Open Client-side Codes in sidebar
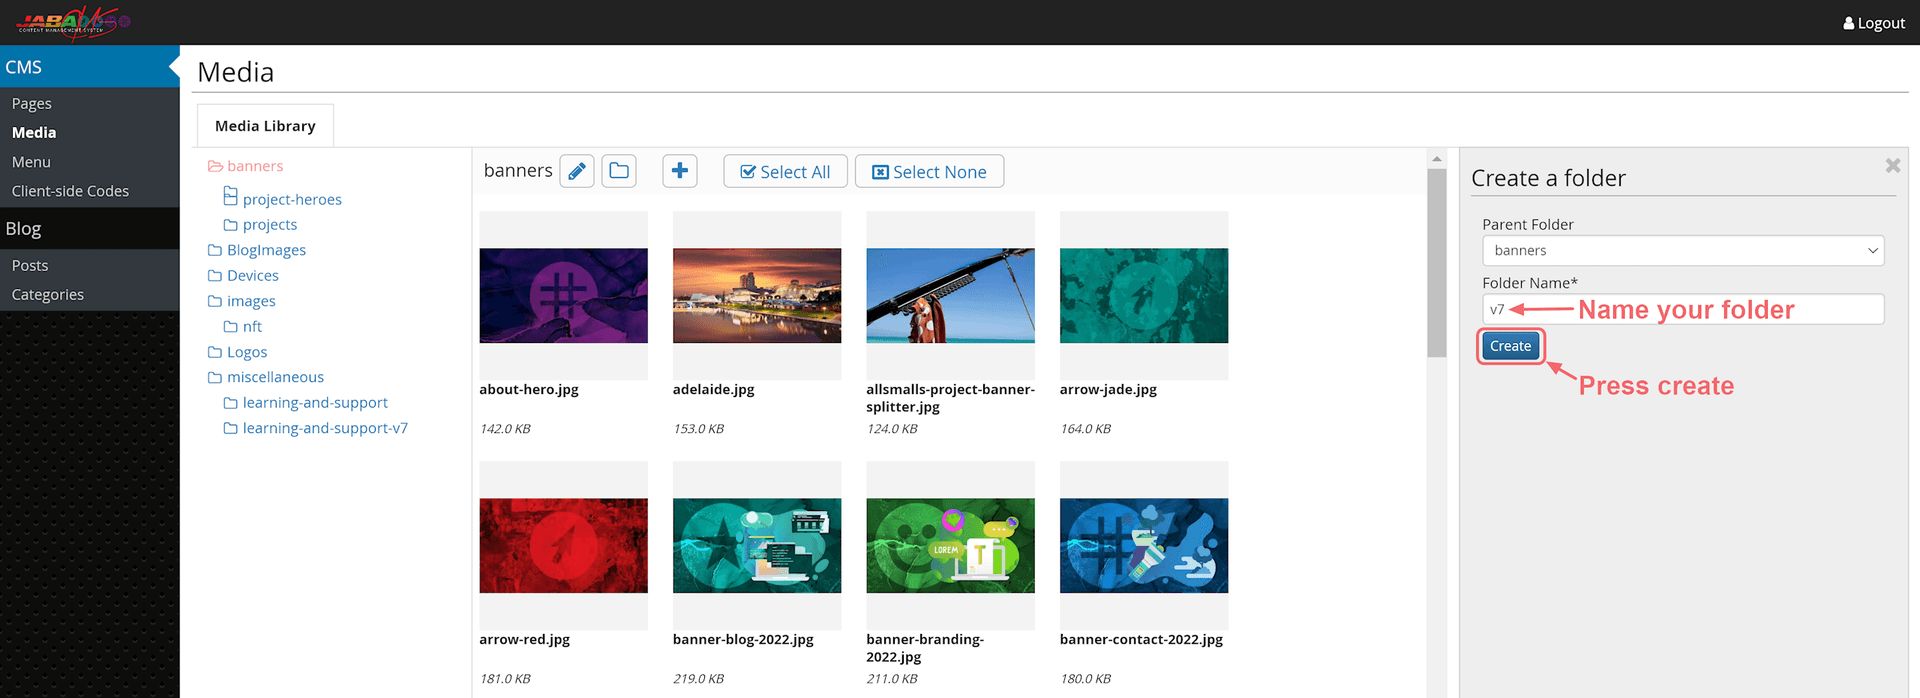 [x=70, y=191]
